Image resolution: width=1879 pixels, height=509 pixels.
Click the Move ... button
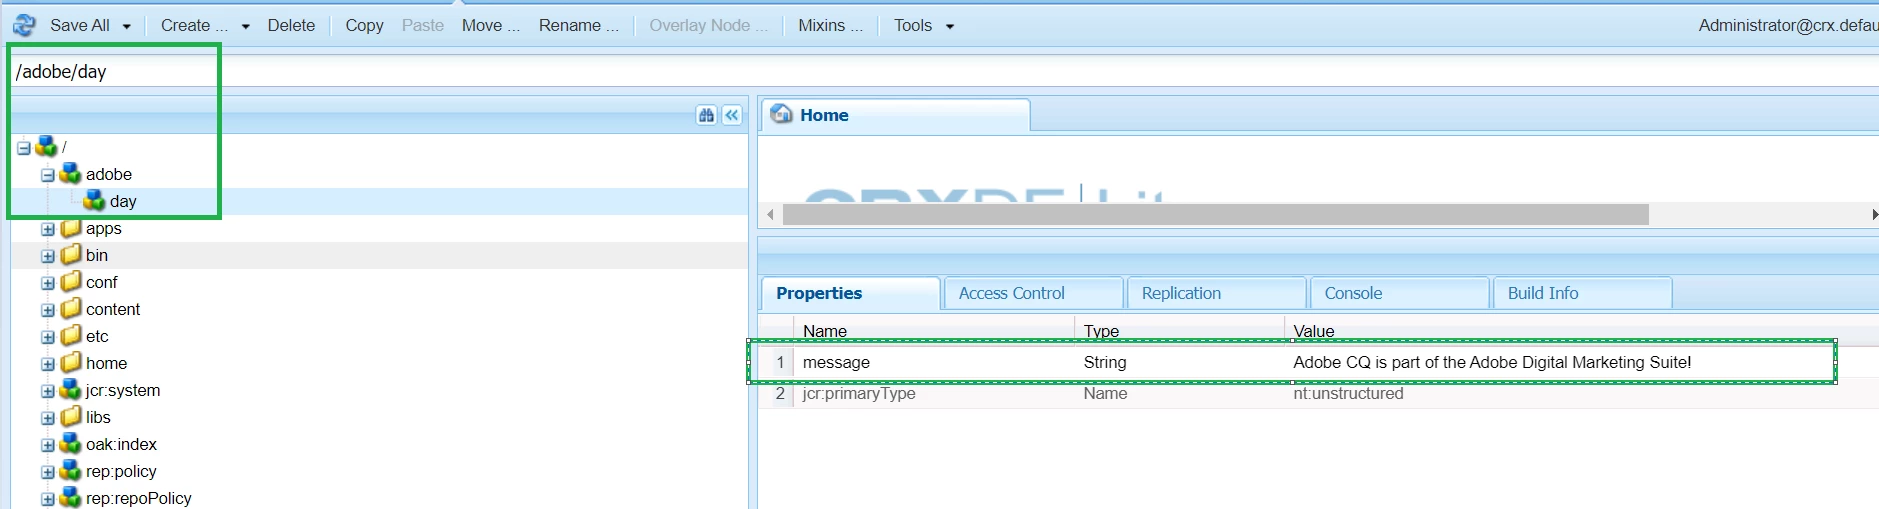pos(491,25)
